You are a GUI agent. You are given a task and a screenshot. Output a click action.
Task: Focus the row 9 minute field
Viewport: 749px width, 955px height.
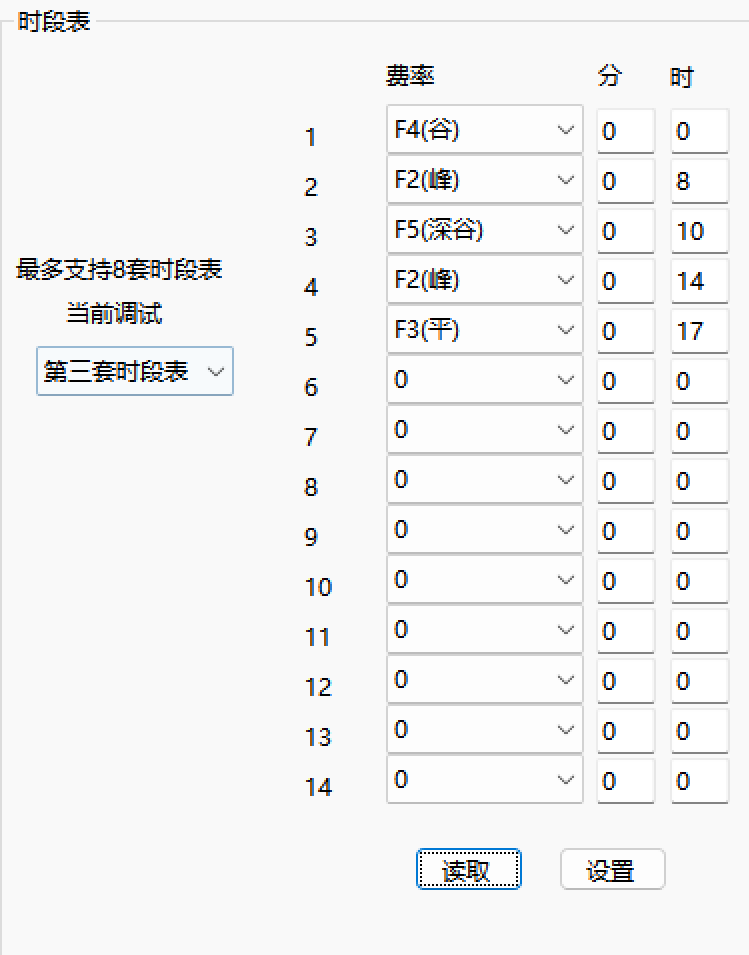(x=625, y=531)
